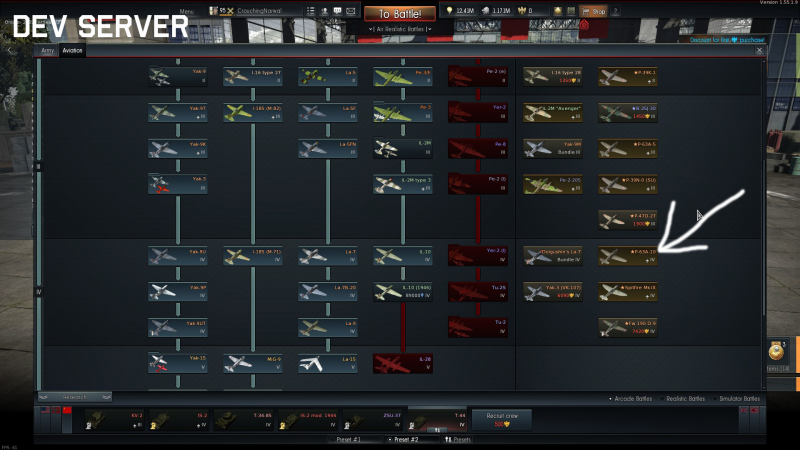
Task: Click the Recruit crew slot
Action: click(x=502, y=420)
